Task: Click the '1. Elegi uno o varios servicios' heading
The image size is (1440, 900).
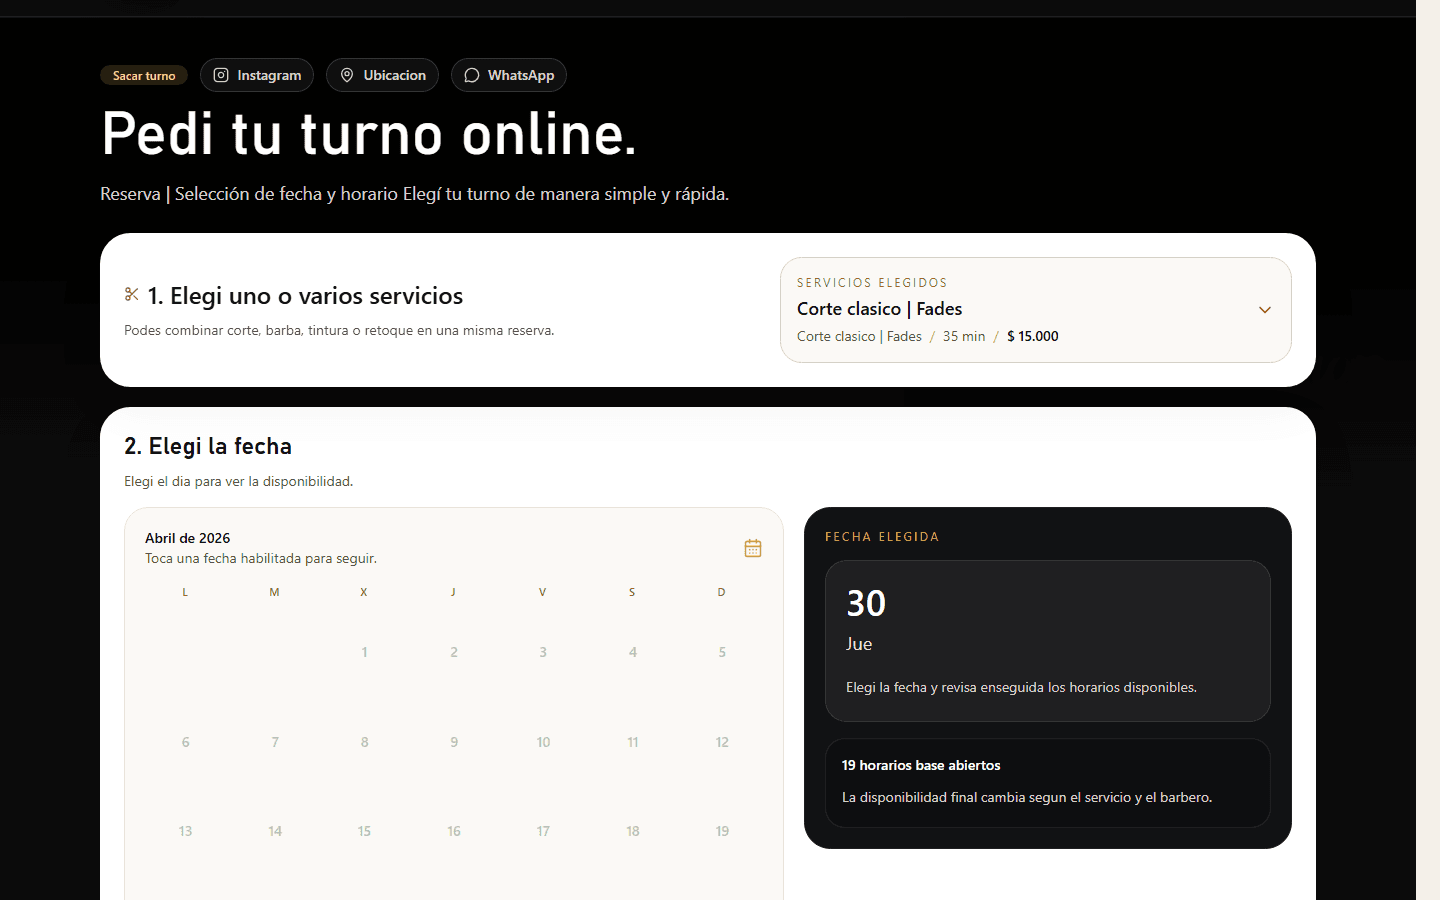Action: click(x=305, y=296)
